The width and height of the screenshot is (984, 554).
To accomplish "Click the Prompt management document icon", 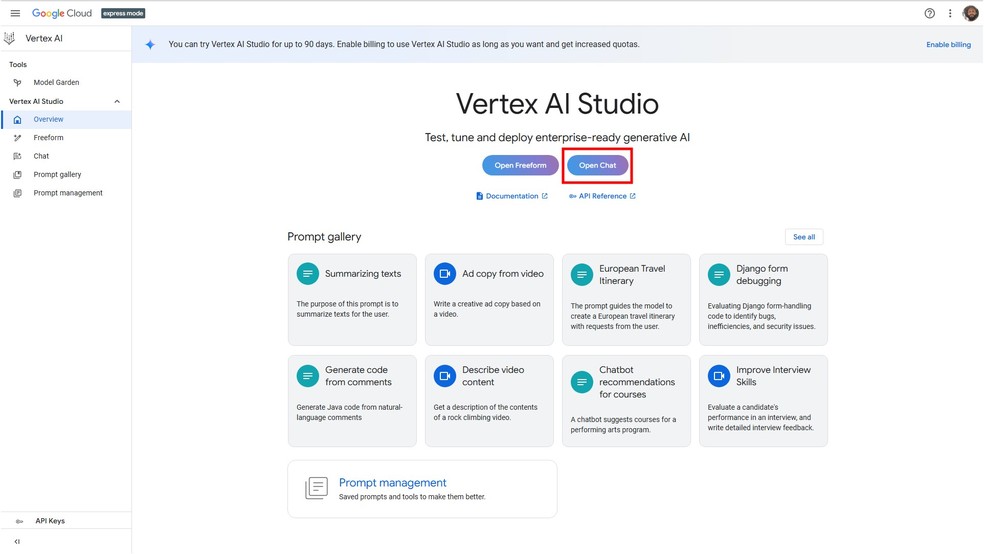I will click(x=316, y=488).
